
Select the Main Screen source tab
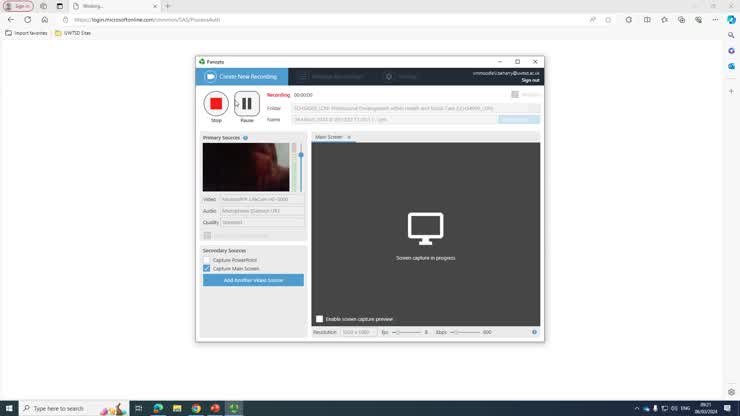[328, 137]
